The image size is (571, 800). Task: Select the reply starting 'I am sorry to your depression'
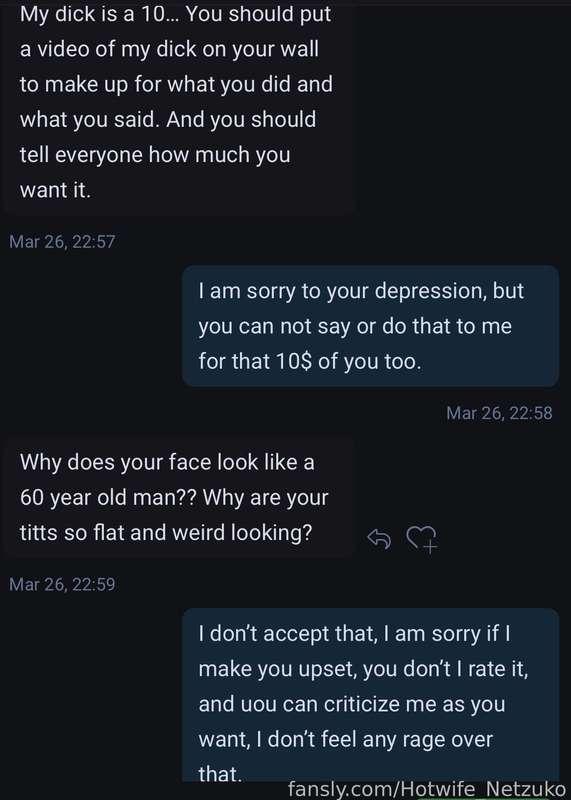coord(370,326)
